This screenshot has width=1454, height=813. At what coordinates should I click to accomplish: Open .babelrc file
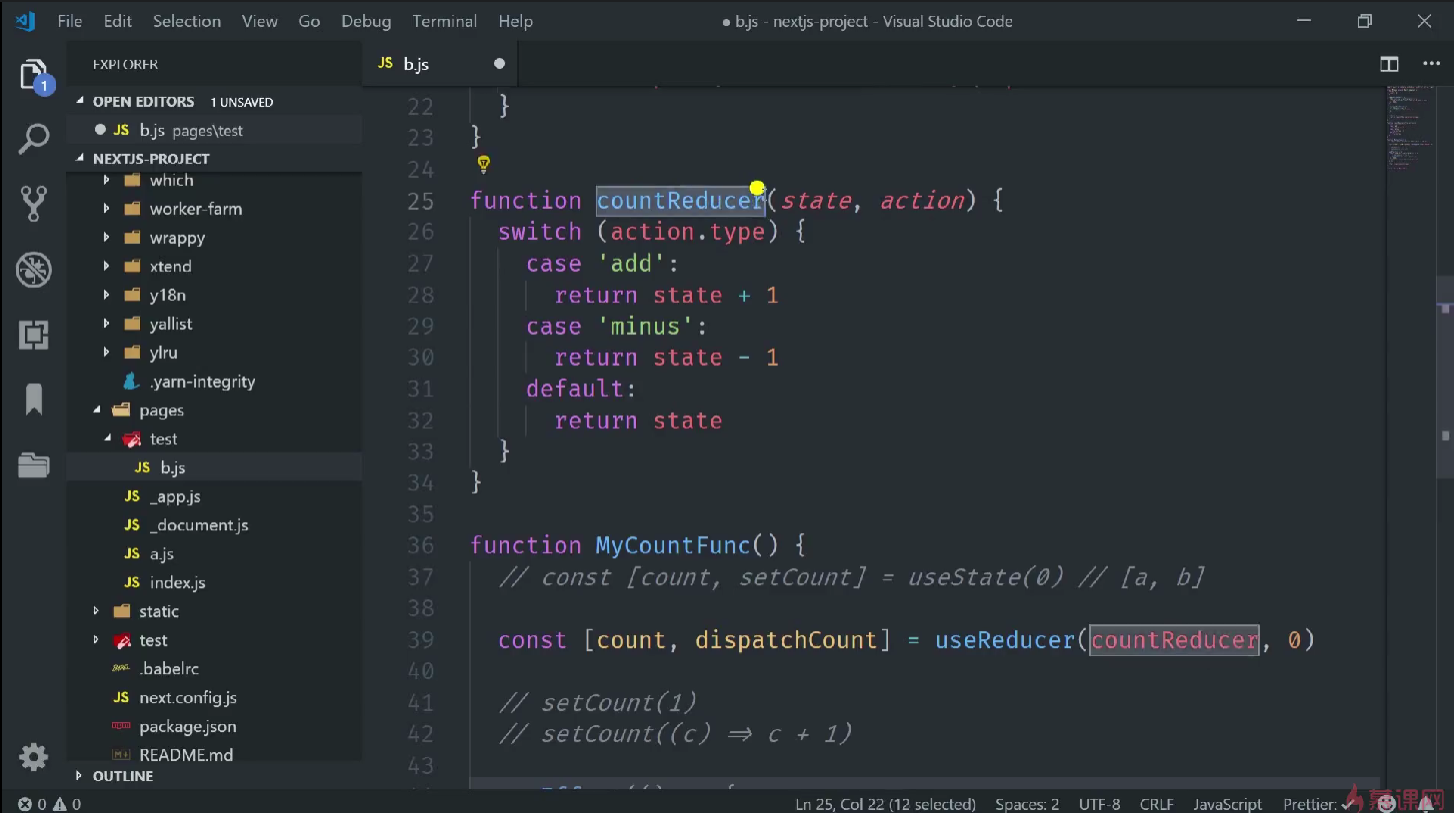[x=169, y=669]
